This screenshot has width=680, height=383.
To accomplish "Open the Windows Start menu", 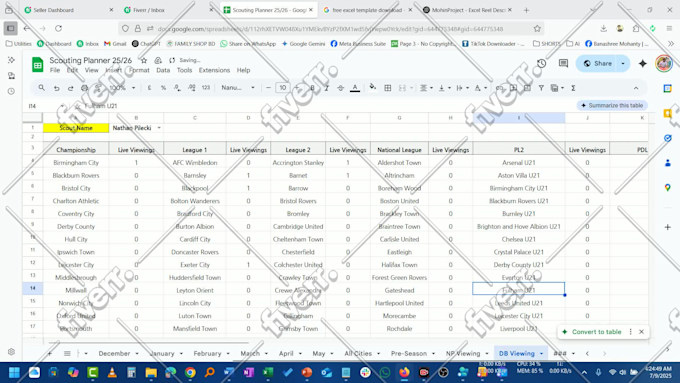I will coord(14,372).
